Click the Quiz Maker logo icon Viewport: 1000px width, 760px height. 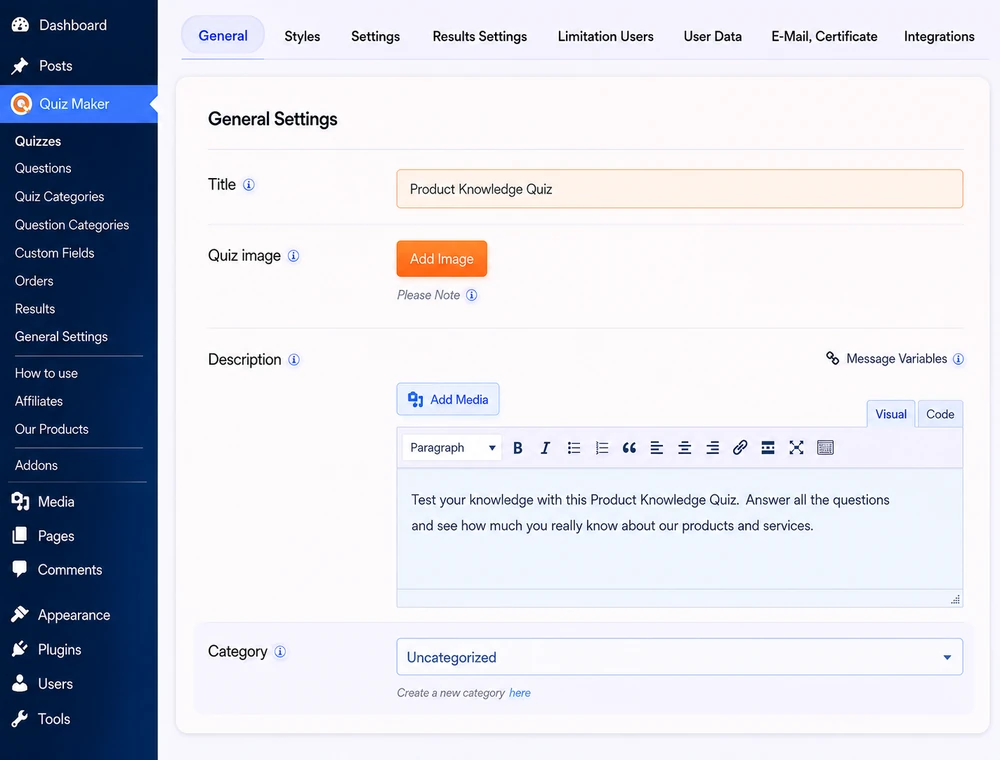click(21, 103)
